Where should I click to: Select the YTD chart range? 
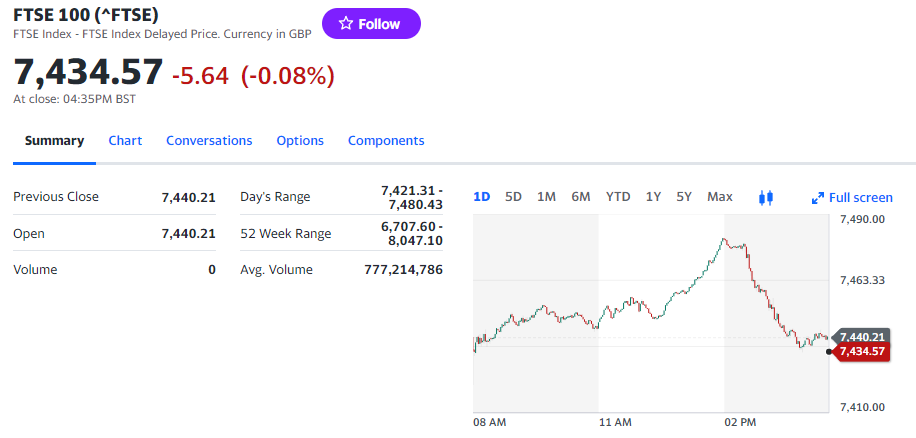(618, 197)
